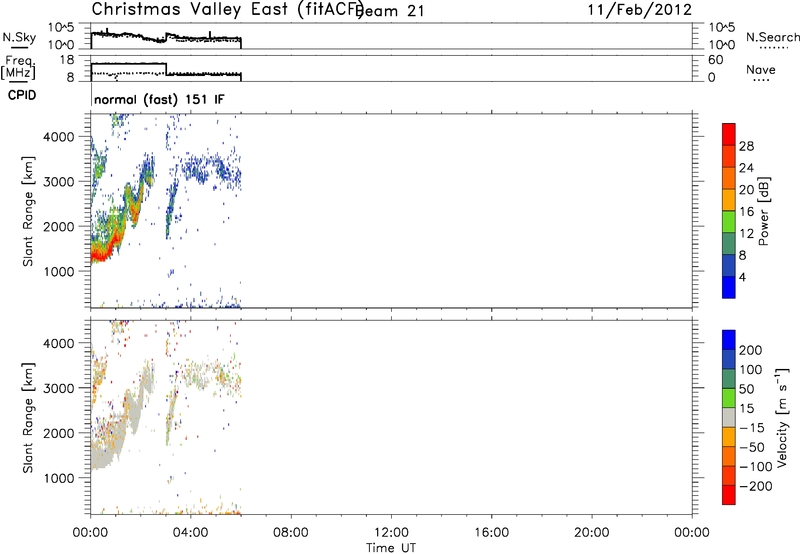Click the 'Power [dB]' colorbar label

point(763,211)
